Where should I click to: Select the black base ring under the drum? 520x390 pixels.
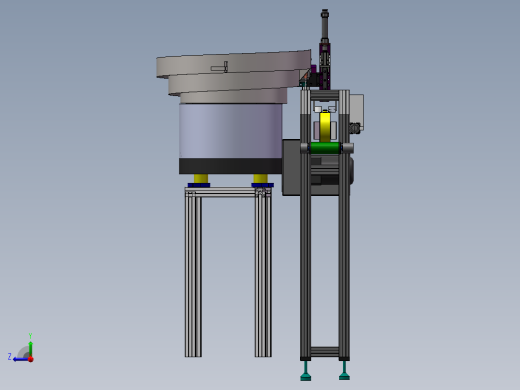coord(231,166)
